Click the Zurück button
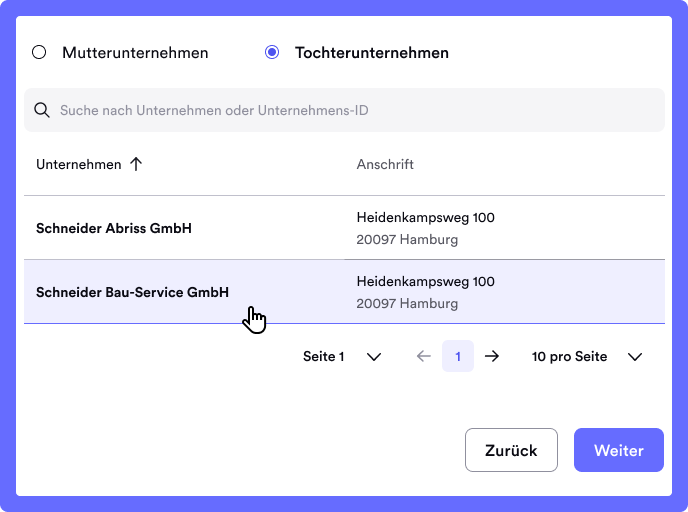The width and height of the screenshot is (688, 512). point(511,450)
